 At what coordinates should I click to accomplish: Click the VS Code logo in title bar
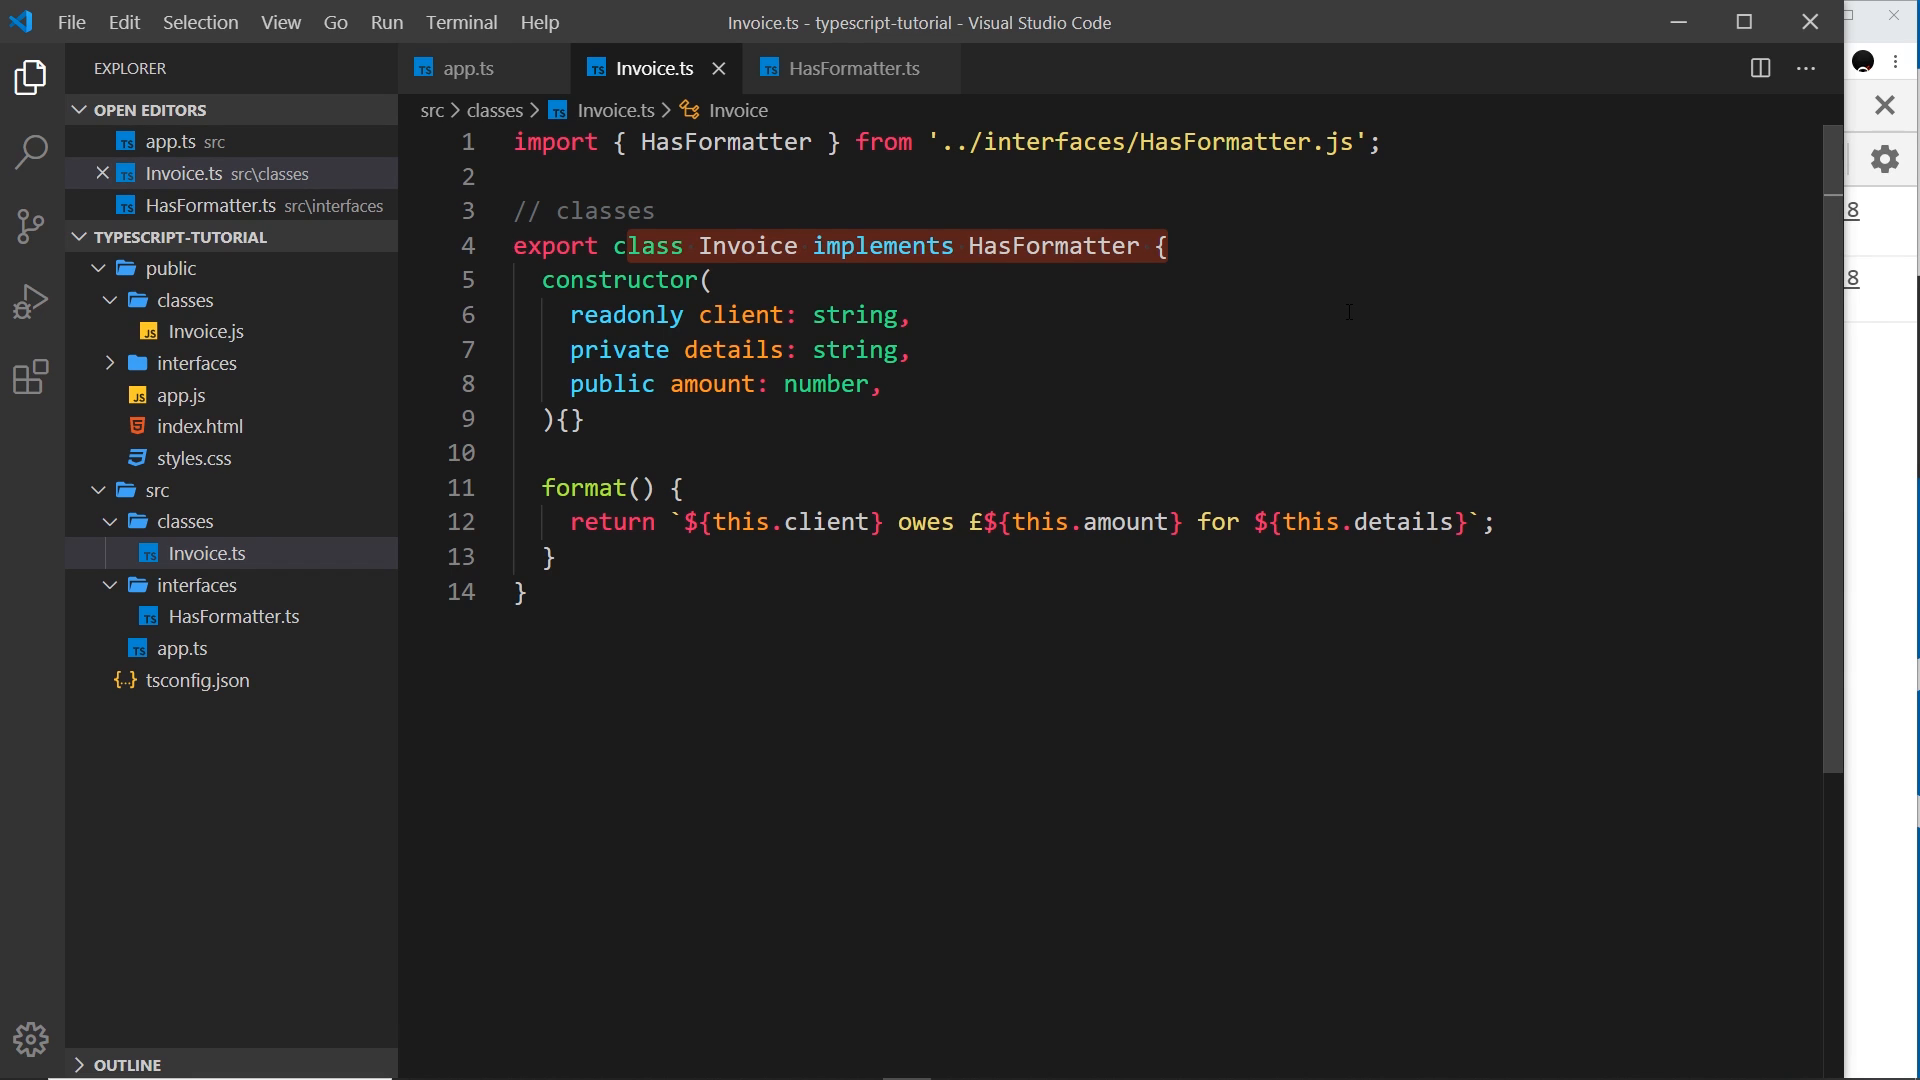21,21
